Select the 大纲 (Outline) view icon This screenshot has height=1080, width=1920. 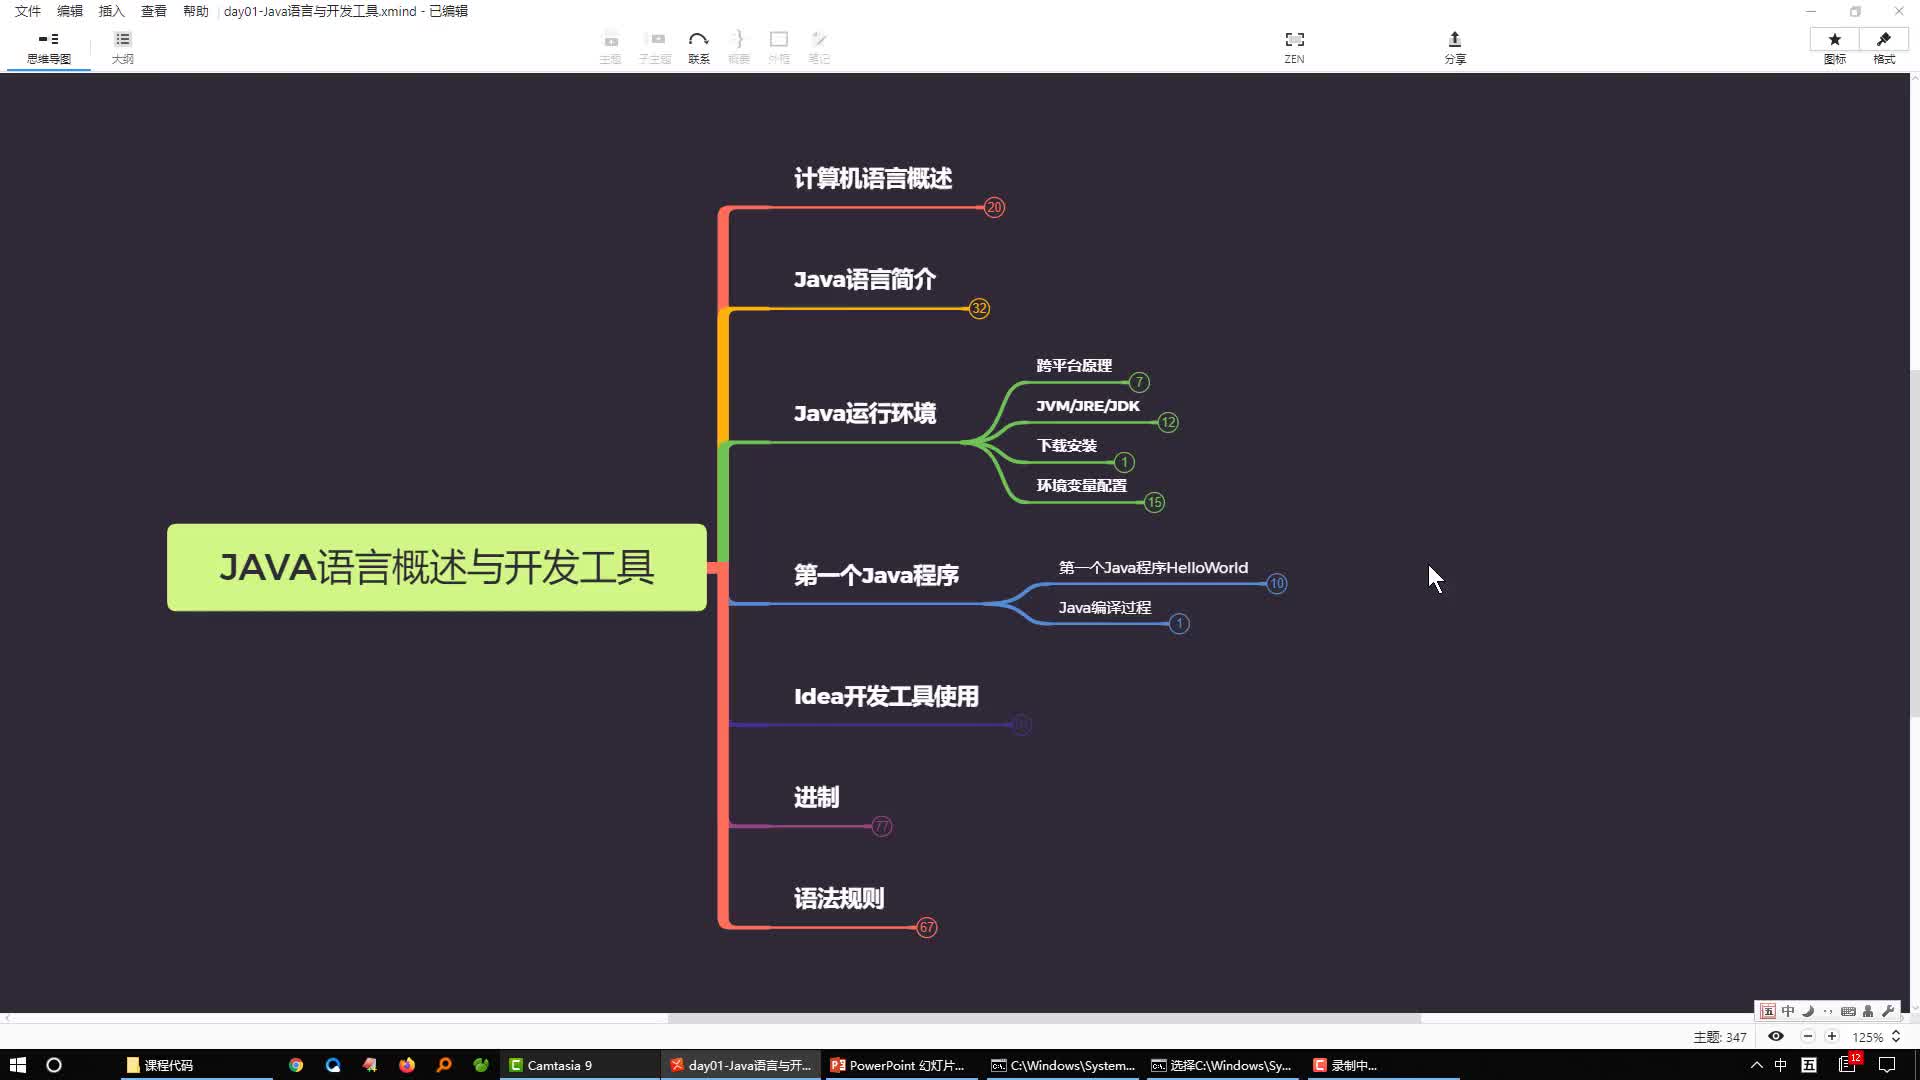(123, 46)
